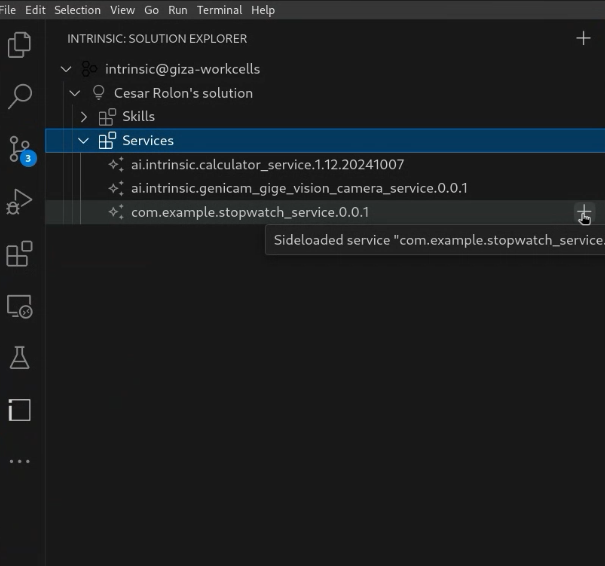Click the Sideloaded service tooltip
This screenshot has height=566, width=605.
tap(435, 240)
